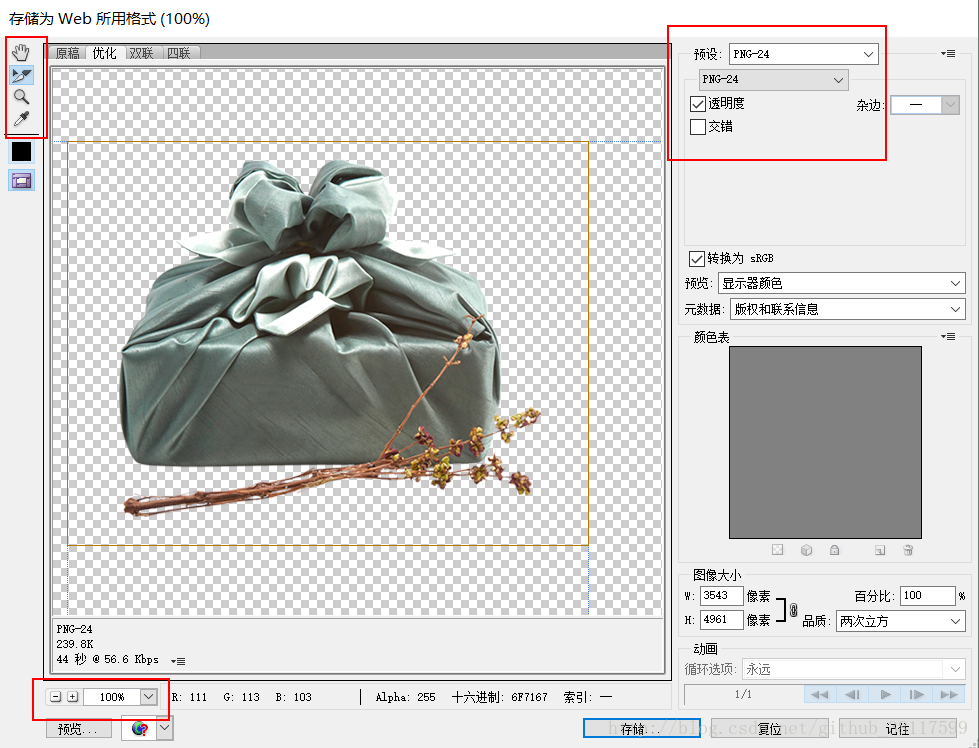Open the optimize panel menu icon
979x748 pixels.
tap(948, 54)
